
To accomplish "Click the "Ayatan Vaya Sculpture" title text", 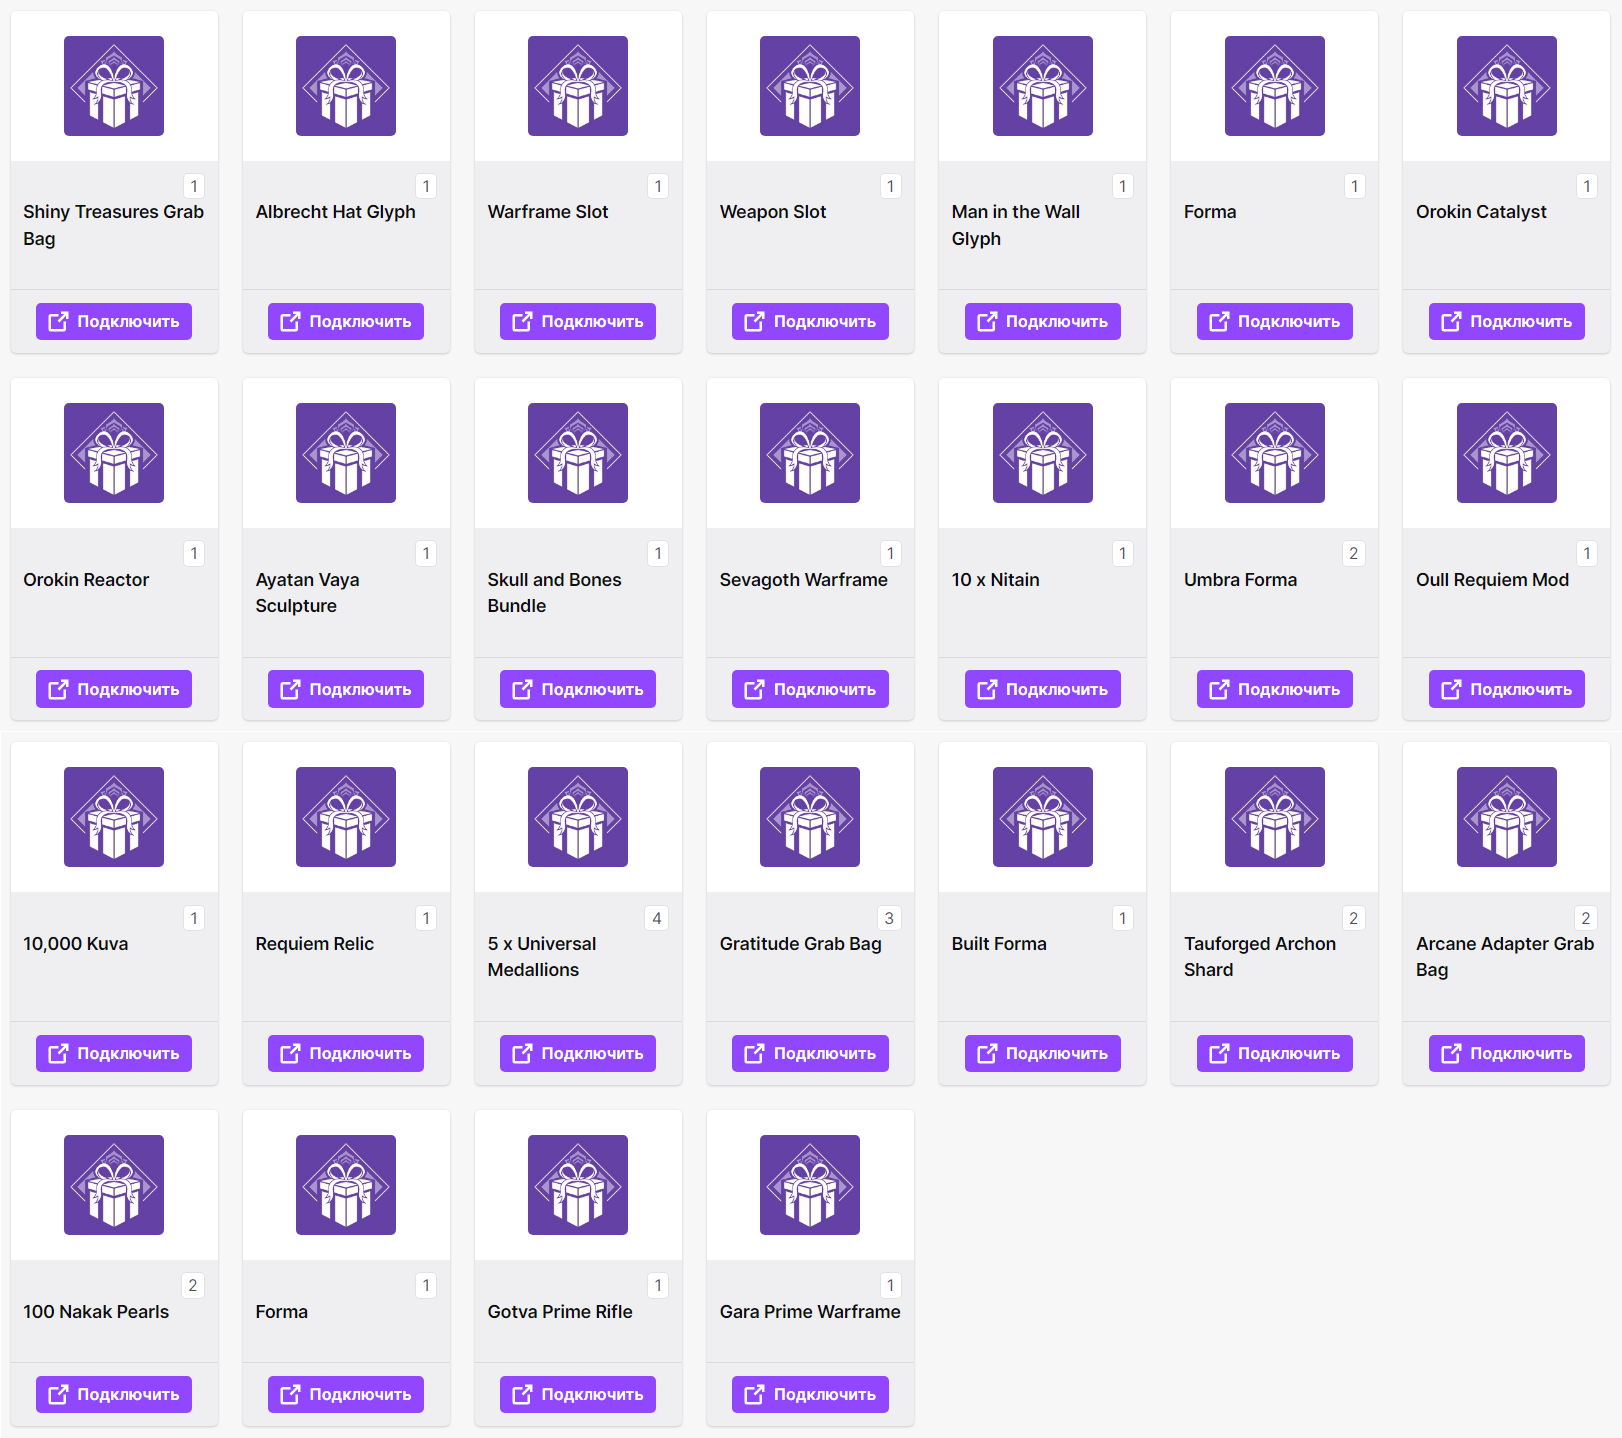I will click(307, 593).
